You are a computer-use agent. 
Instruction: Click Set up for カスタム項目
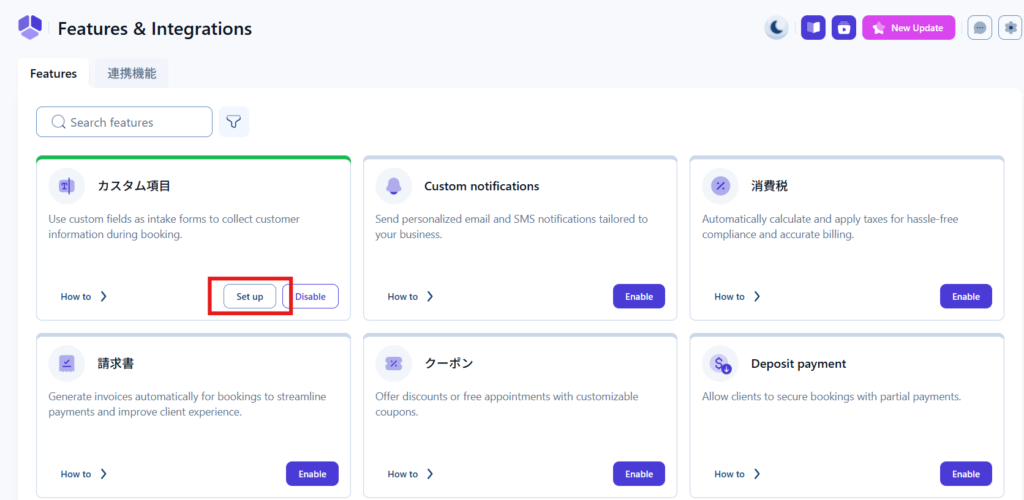point(250,297)
